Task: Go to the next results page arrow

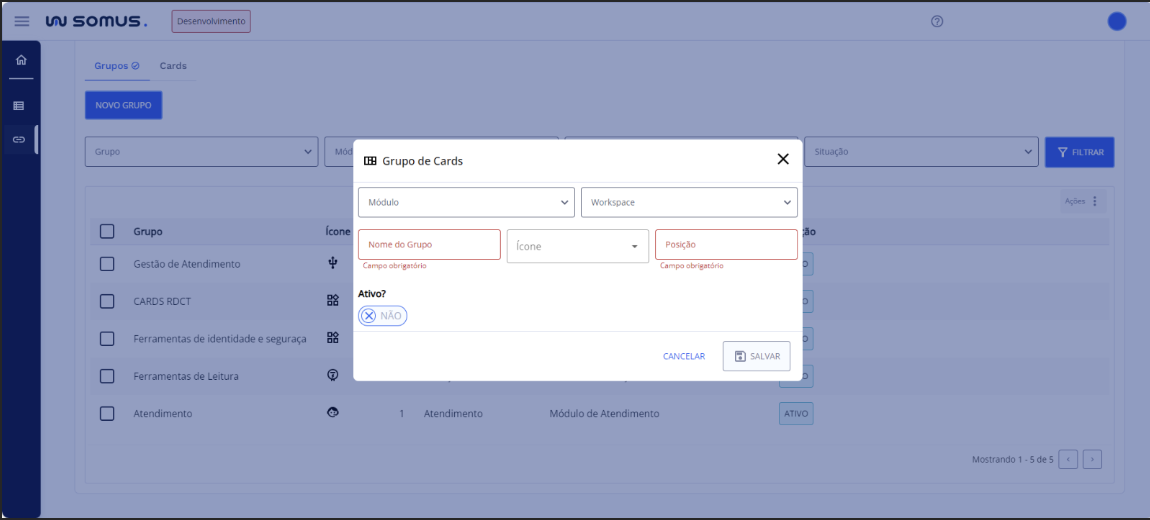Action: [x=1092, y=459]
